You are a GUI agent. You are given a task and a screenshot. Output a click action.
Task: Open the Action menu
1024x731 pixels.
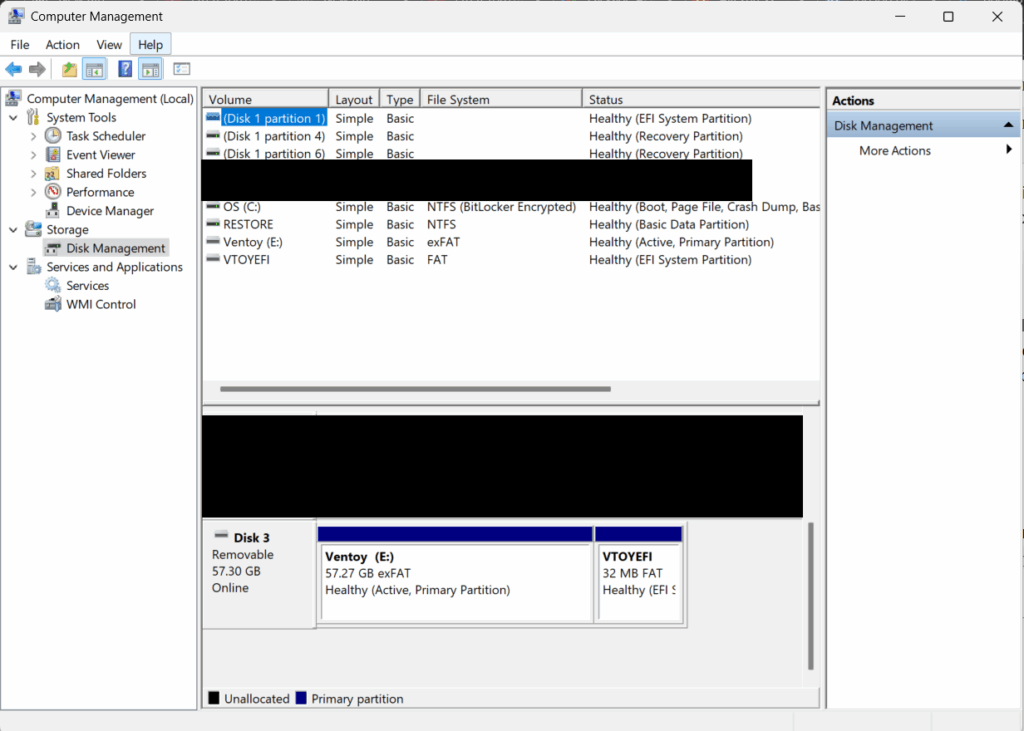point(62,44)
